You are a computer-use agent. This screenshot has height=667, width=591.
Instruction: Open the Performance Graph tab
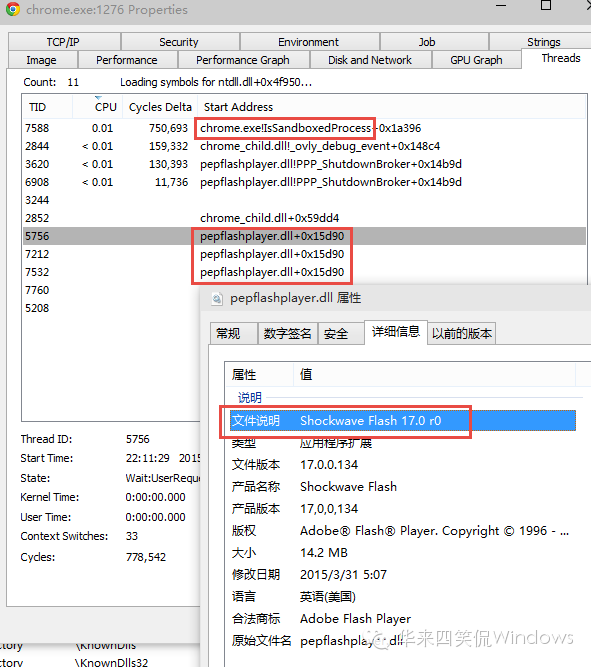tap(243, 60)
